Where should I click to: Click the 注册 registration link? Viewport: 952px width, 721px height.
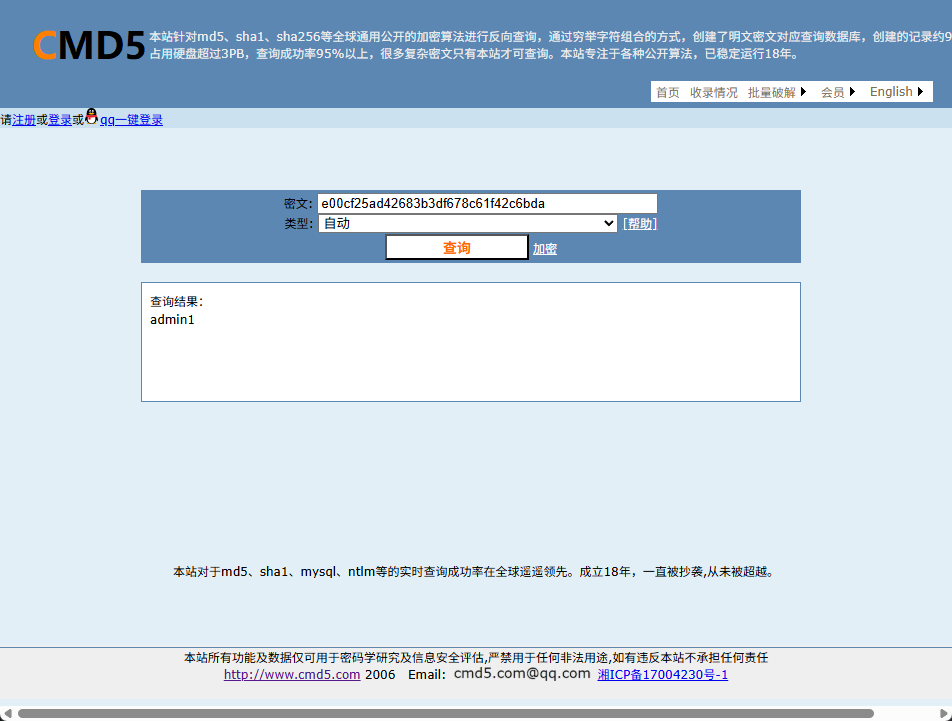(25, 119)
